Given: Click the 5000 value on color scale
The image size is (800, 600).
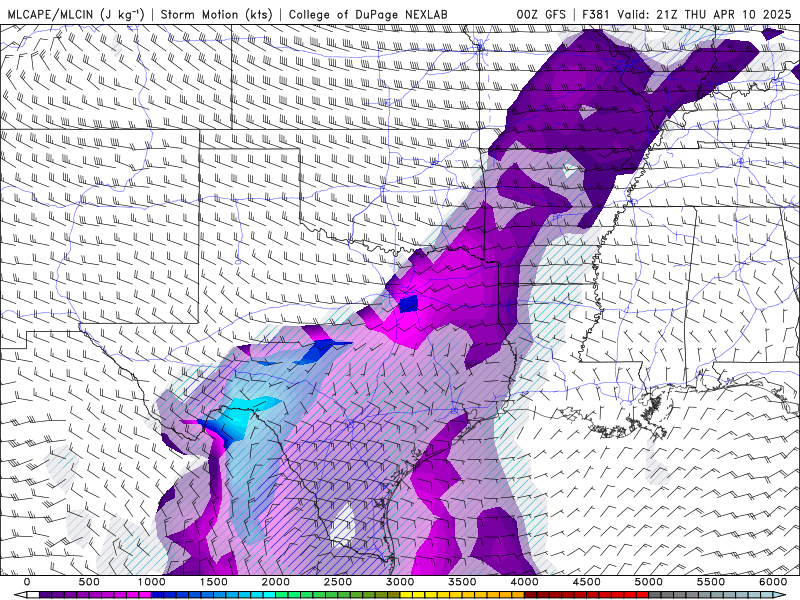Looking at the screenshot, I should tap(649, 582).
